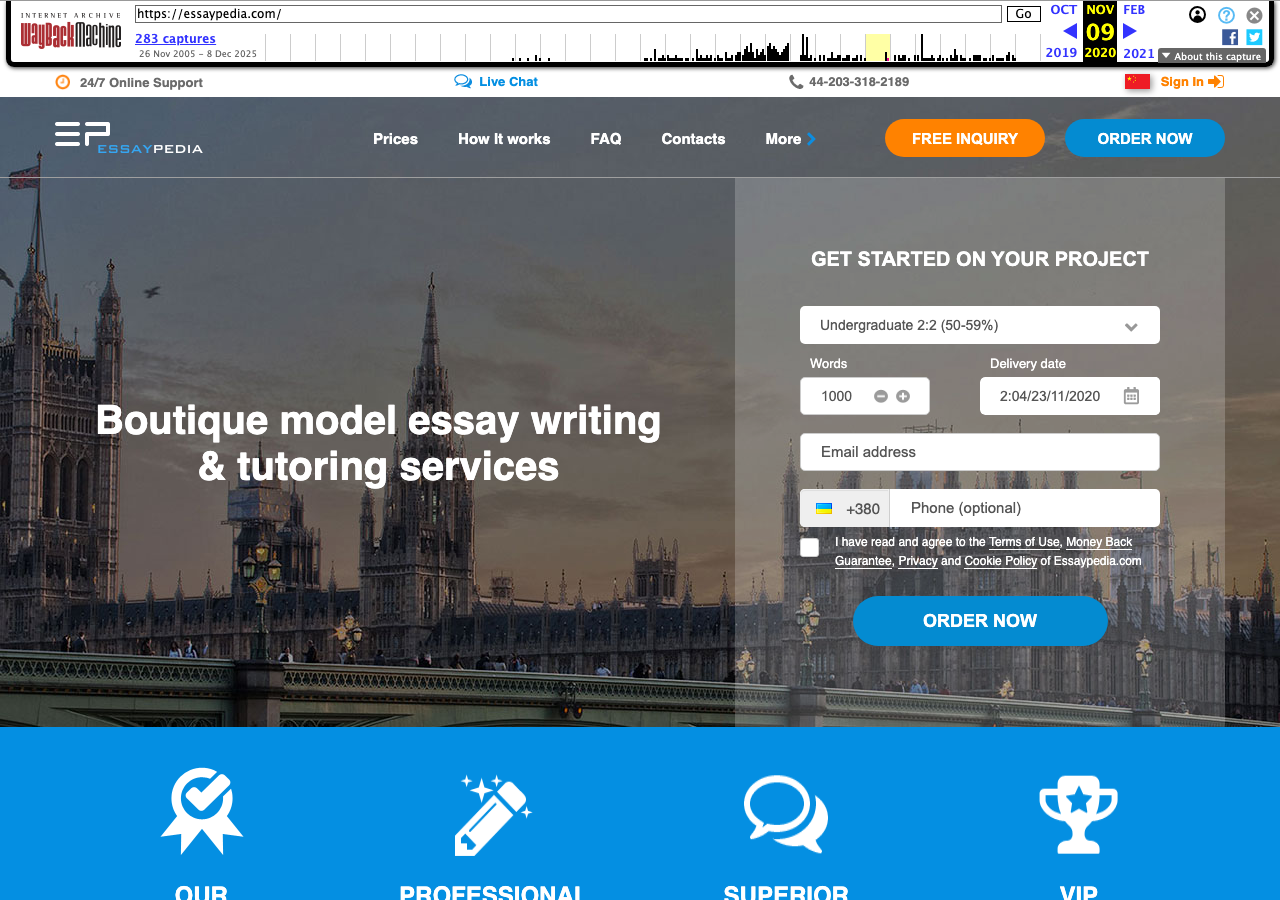Image resolution: width=1280 pixels, height=900 pixels.
Task: Focus the Words quantity field
Action: (x=865, y=396)
